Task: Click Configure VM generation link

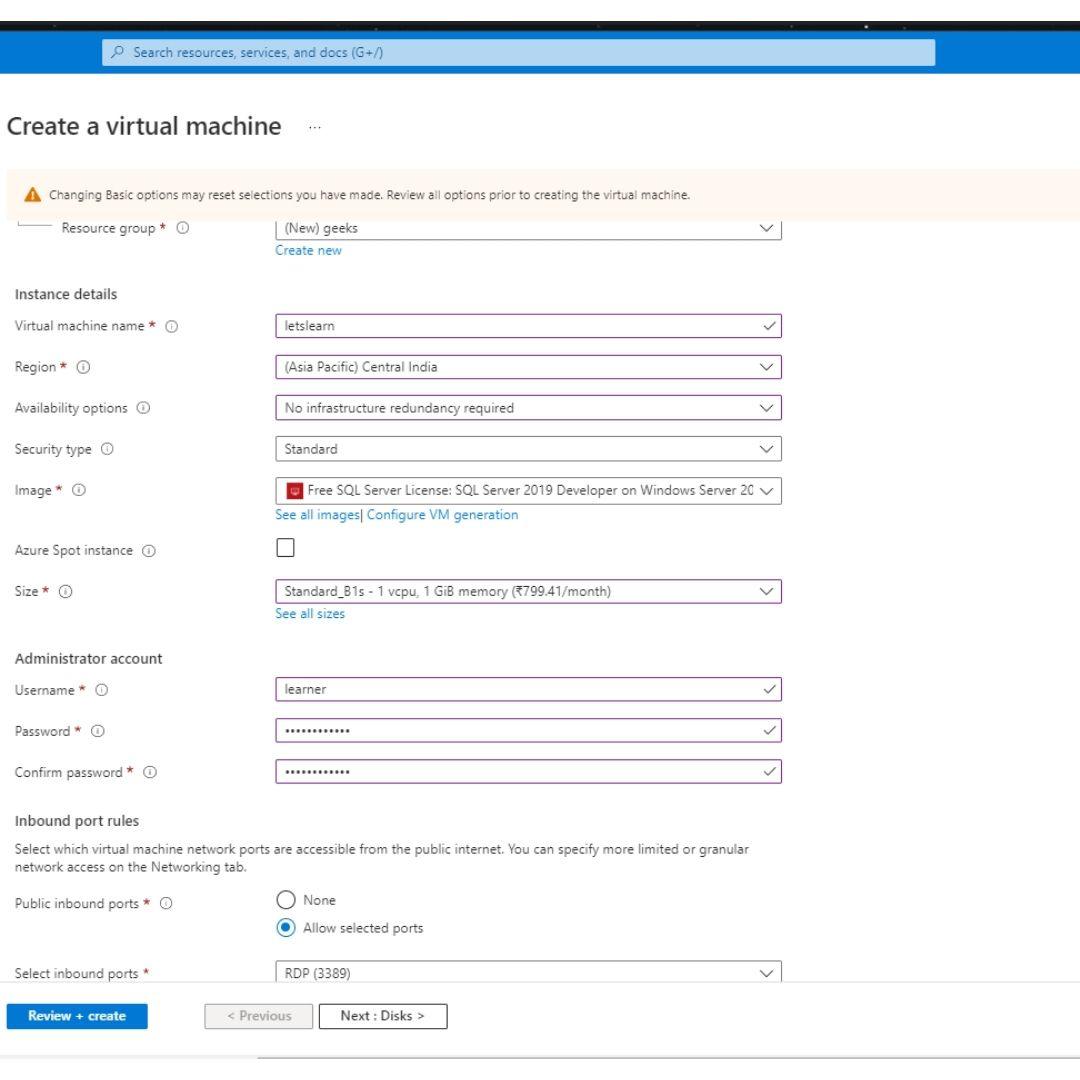Action: (442, 515)
